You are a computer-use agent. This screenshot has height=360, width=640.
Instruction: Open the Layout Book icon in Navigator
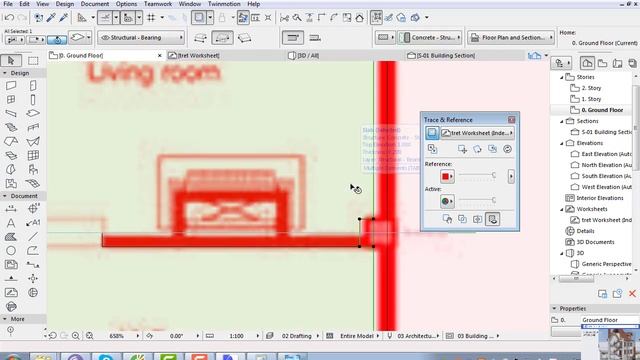[618, 63]
